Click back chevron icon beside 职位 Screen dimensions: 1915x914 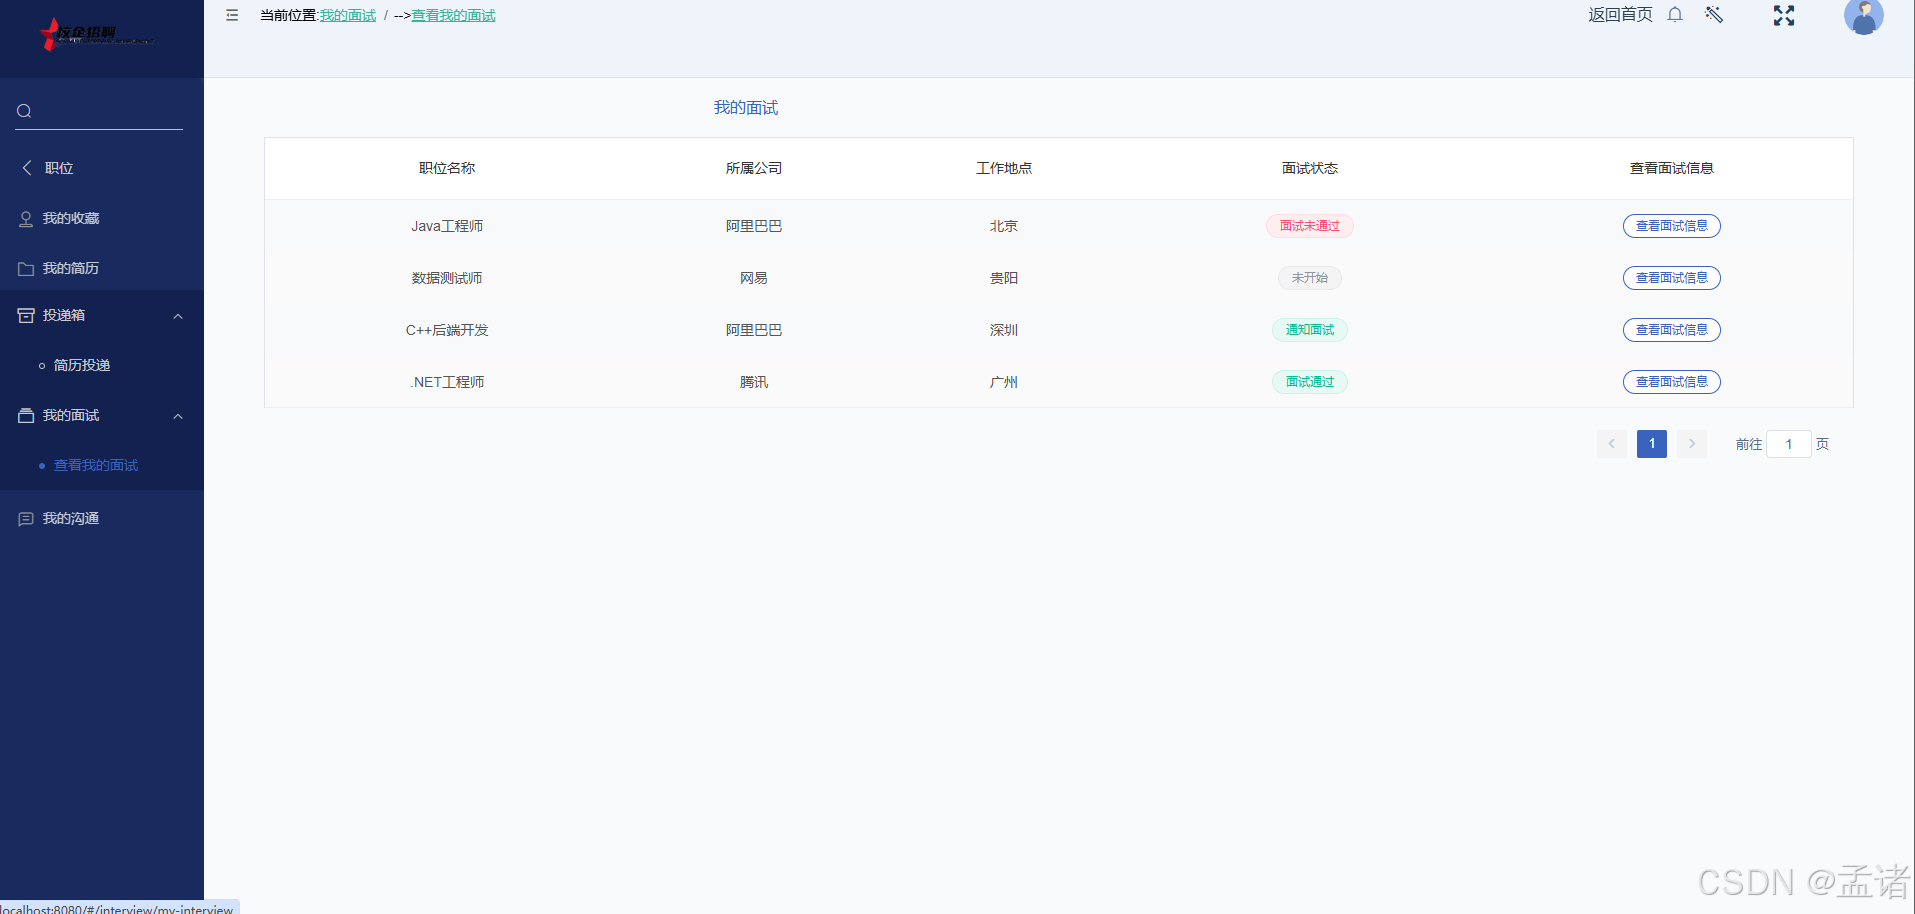pos(27,168)
